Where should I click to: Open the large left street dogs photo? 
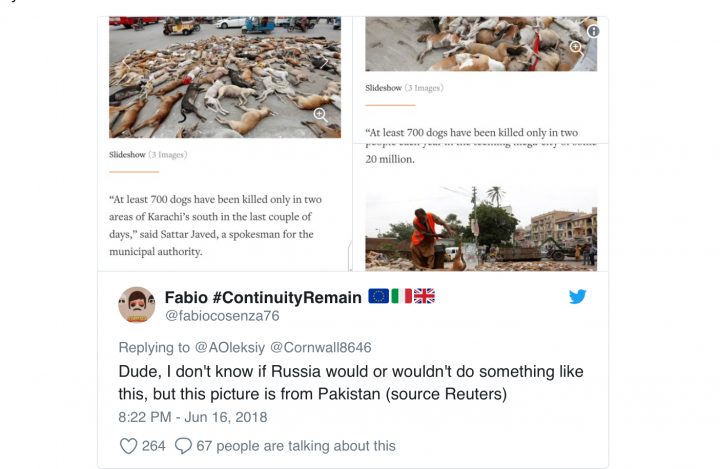[x=224, y=77]
